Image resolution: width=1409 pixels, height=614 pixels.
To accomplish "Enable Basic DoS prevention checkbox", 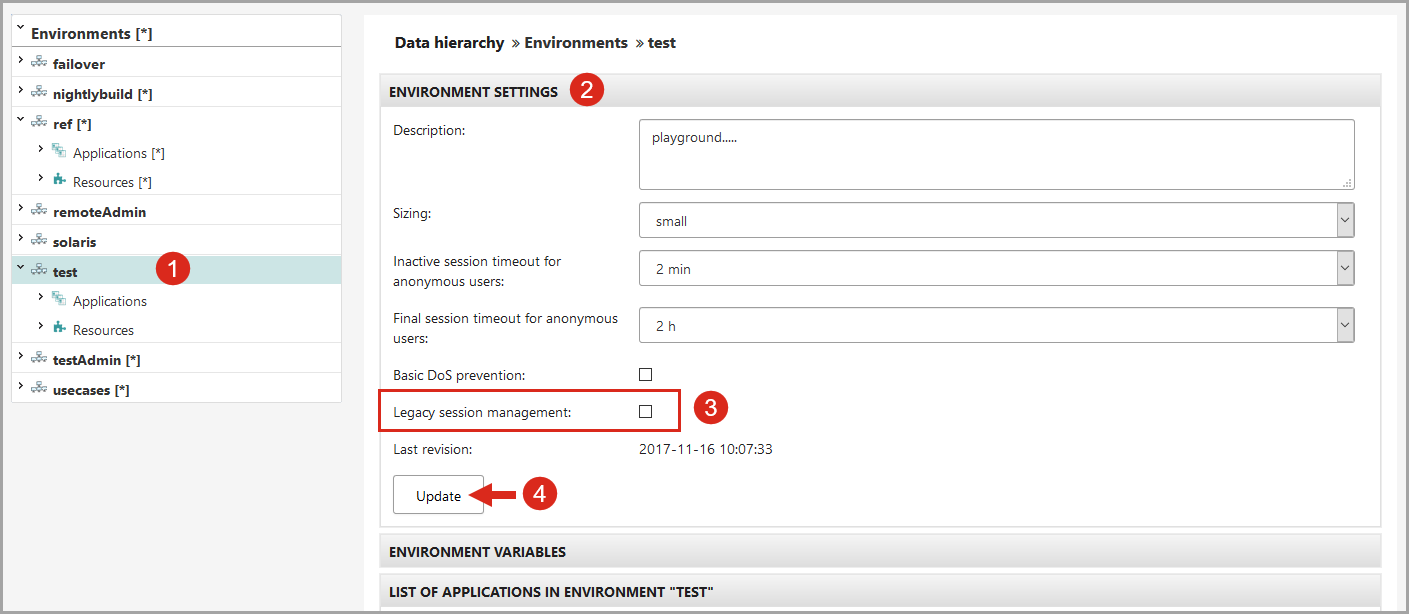I will point(645,374).
